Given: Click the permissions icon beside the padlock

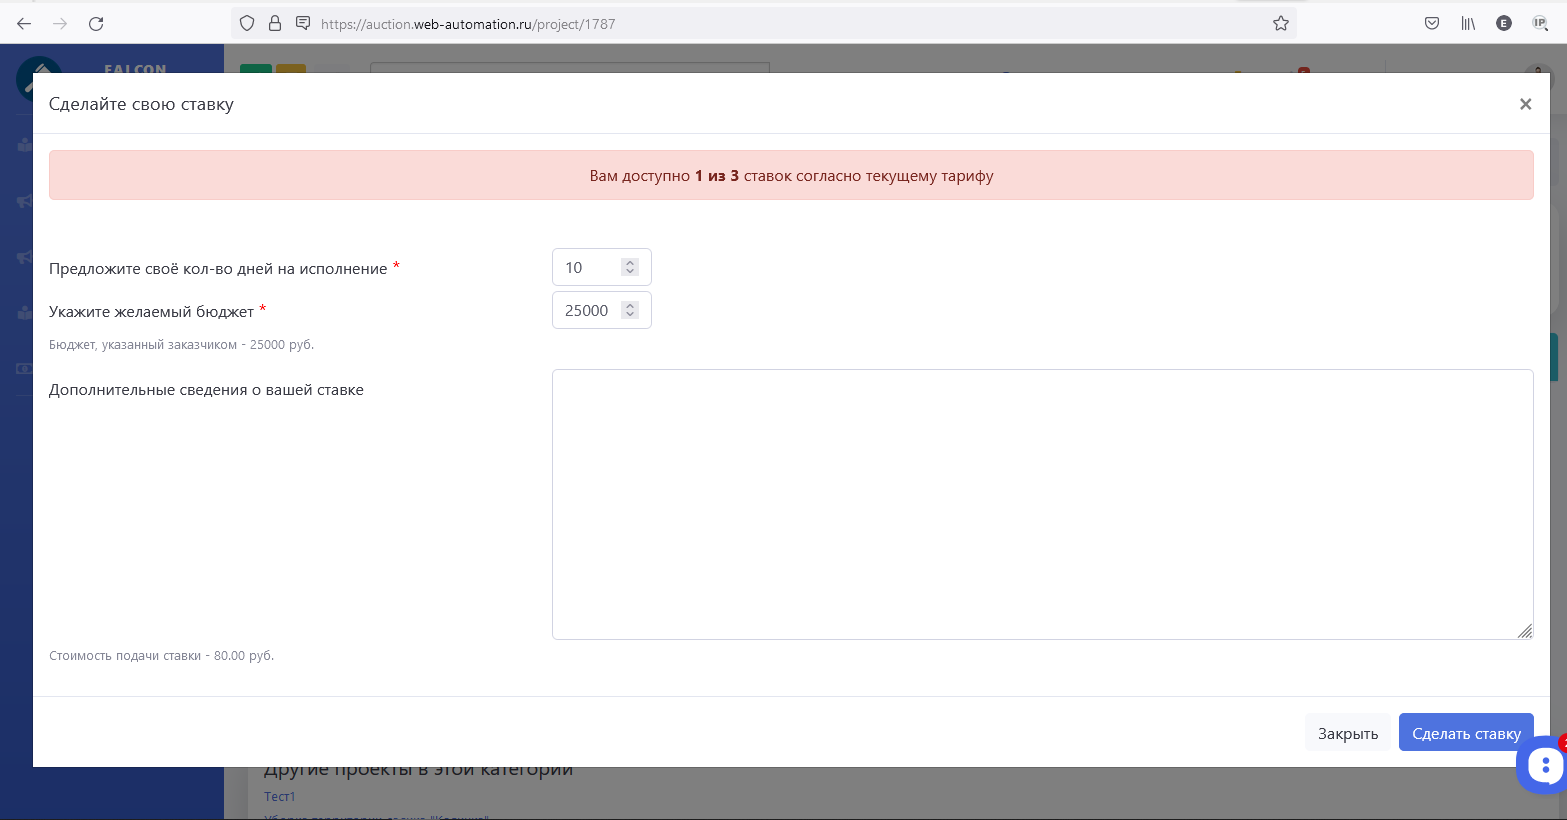Looking at the screenshot, I should coord(303,24).
